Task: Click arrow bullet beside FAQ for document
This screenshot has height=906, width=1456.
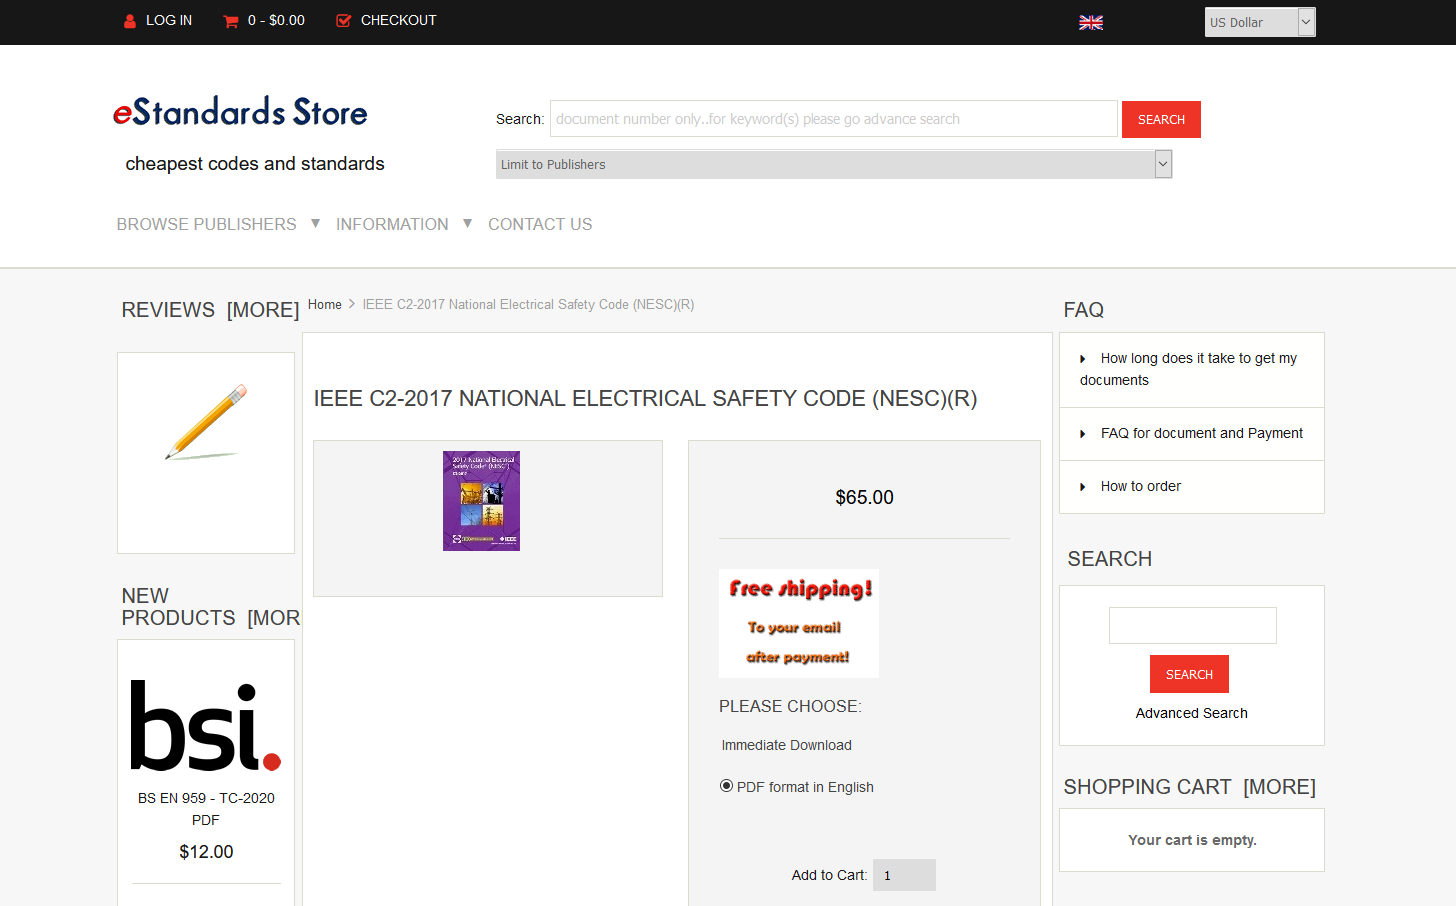Action: (1083, 434)
